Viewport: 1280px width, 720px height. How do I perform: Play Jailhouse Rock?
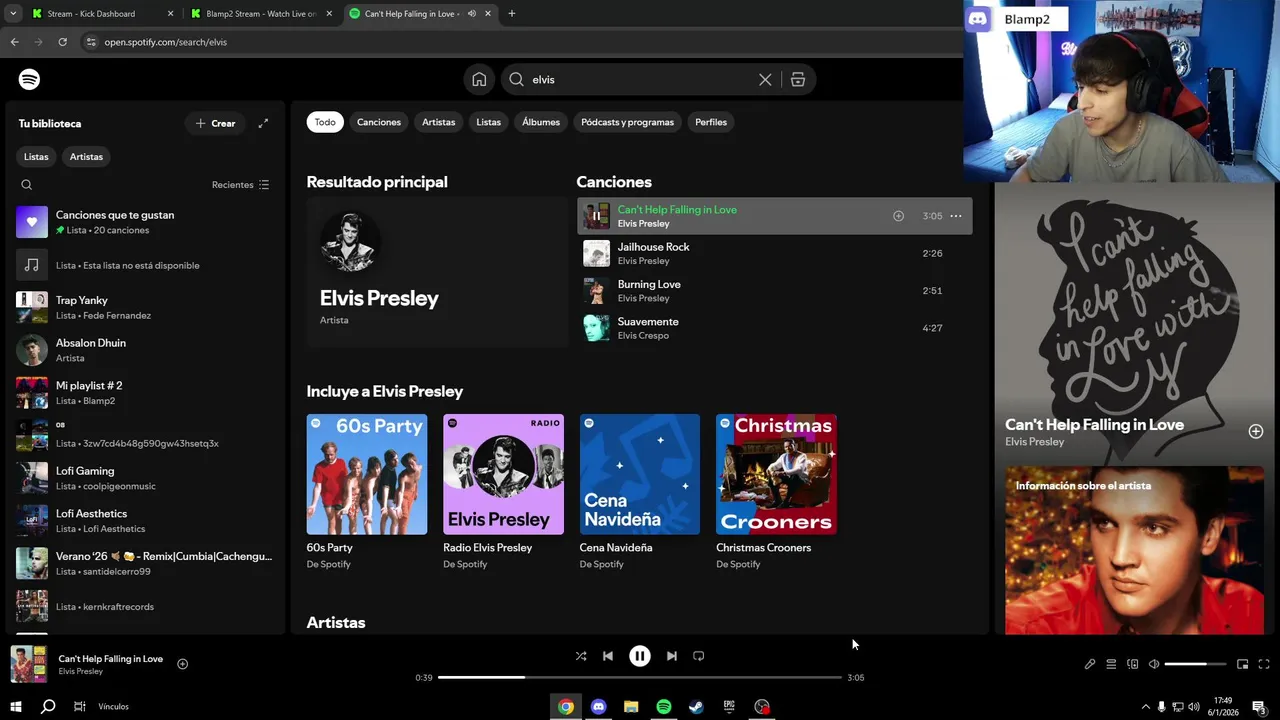pyautogui.click(x=774, y=253)
